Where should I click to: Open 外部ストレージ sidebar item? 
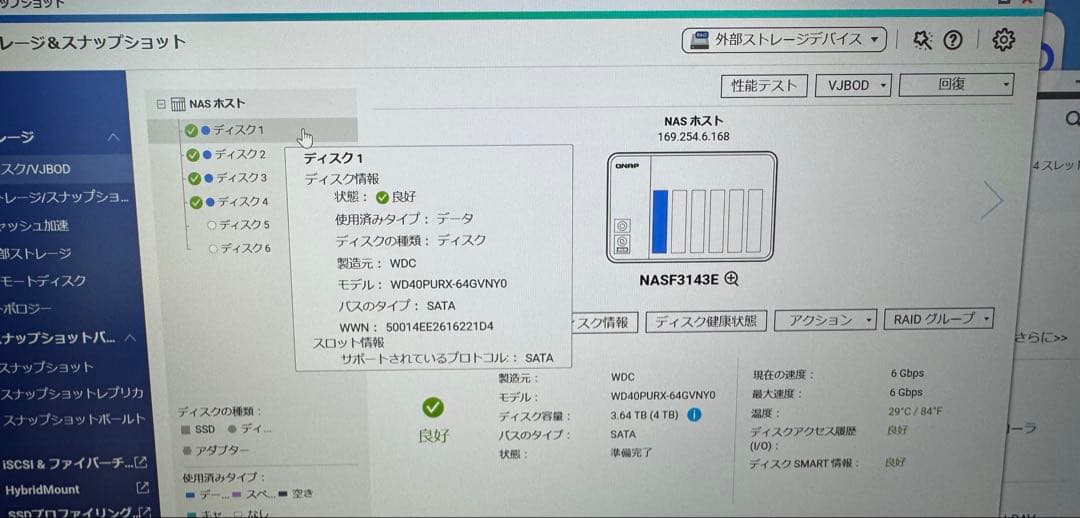[x=36, y=253]
